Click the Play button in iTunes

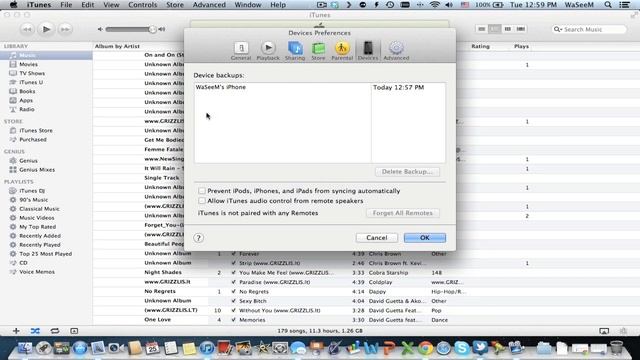click(46, 29)
